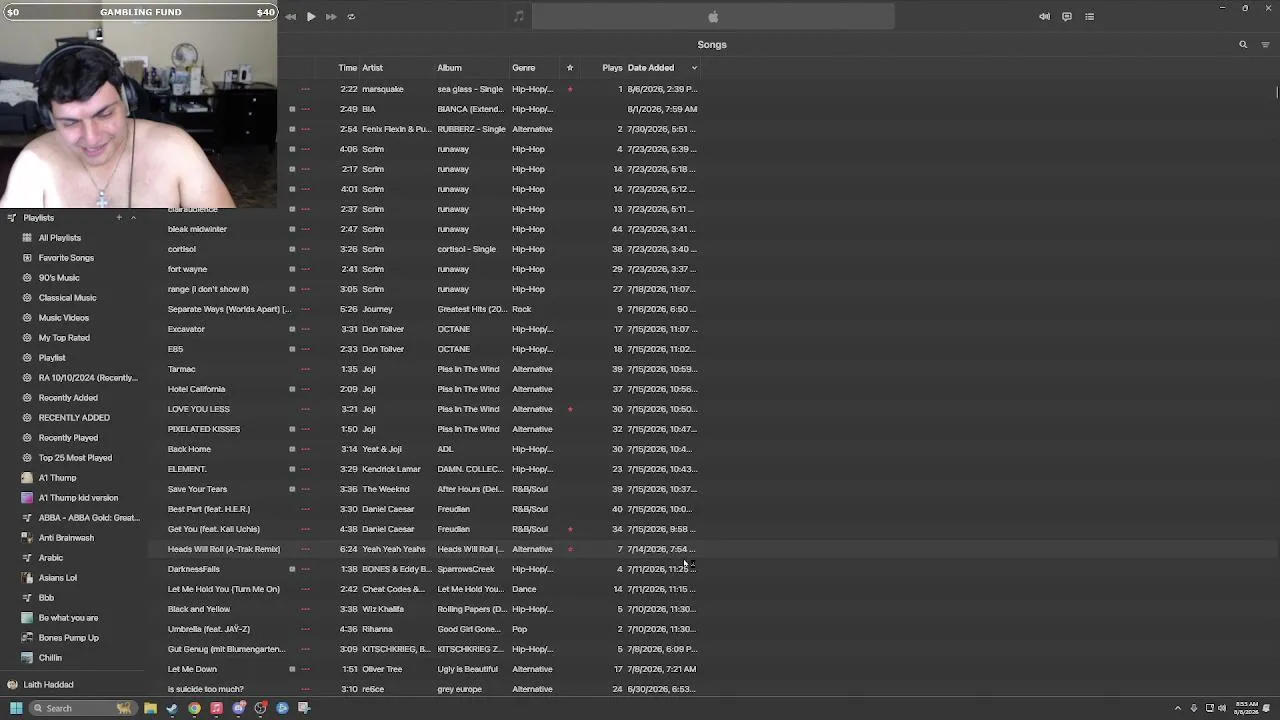The width and height of the screenshot is (1280, 720).
Task: Select the Classical Music playlist
Action: 67,298
